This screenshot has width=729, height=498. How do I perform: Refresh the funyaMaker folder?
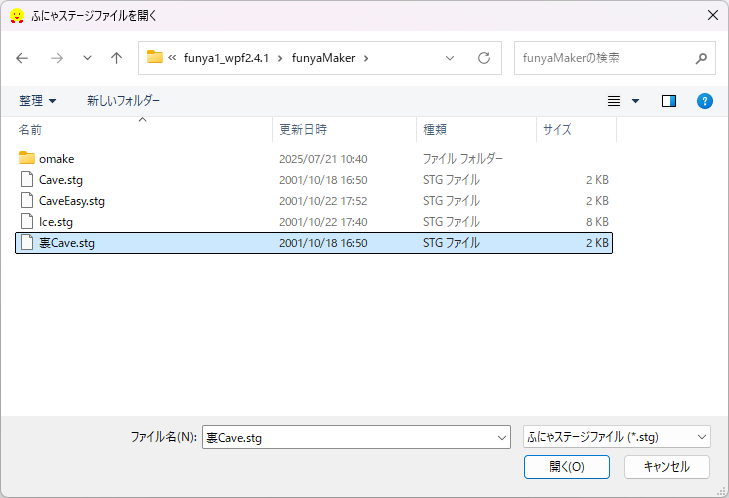484,58
